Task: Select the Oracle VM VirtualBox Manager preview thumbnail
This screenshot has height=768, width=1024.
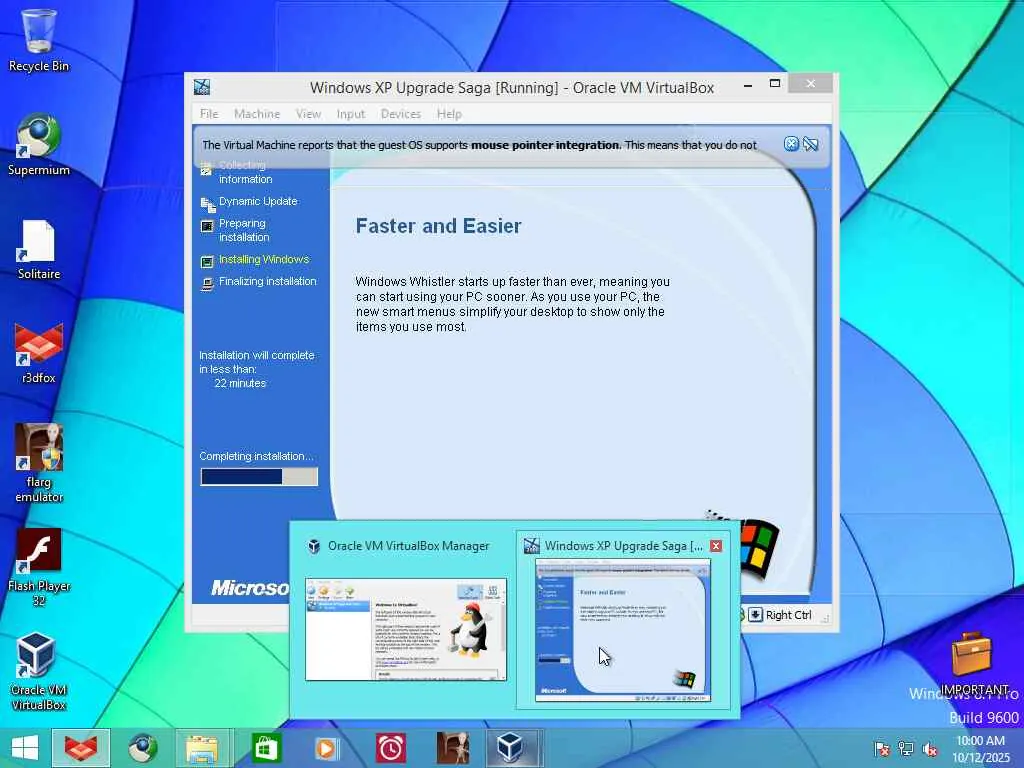Action: coord(406,630)
